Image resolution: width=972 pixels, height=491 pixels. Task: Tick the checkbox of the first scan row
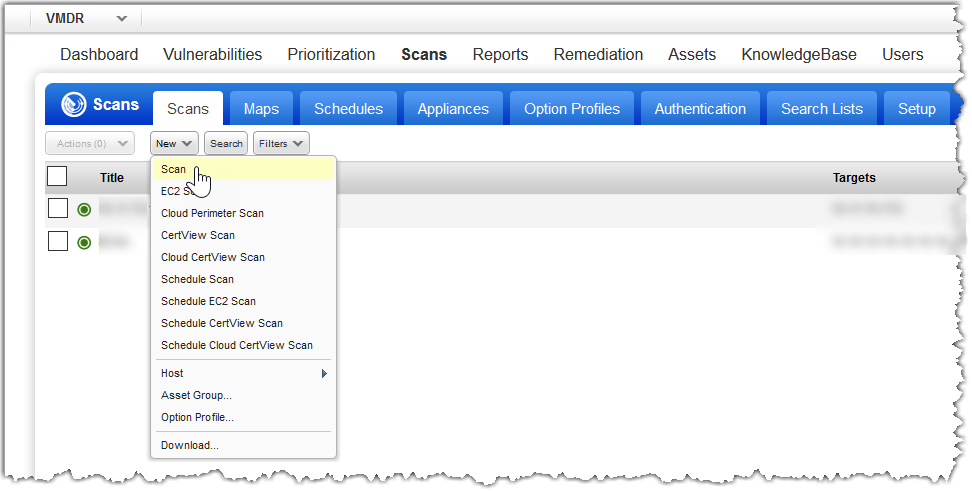(58, 208)
